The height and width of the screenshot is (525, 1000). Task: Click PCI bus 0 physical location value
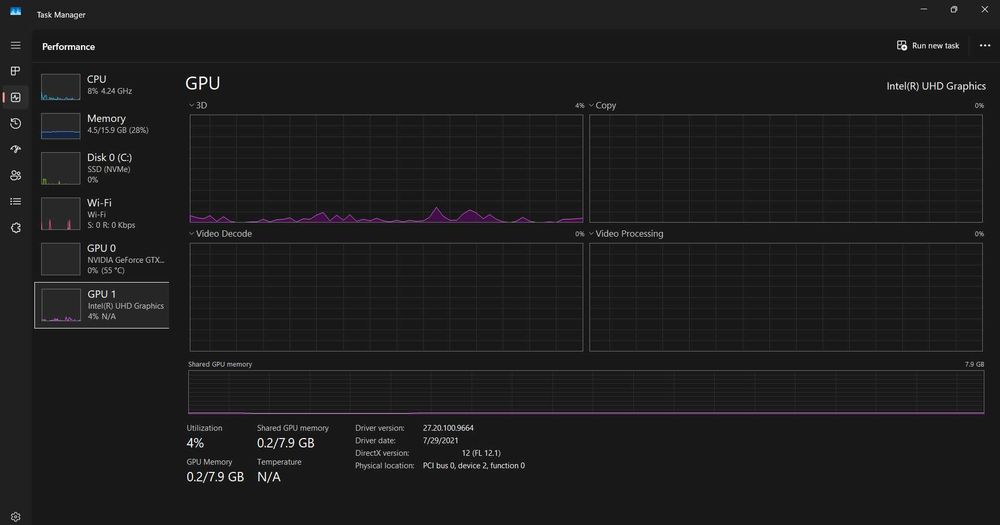pyautogui.click(x=474, y=466)
